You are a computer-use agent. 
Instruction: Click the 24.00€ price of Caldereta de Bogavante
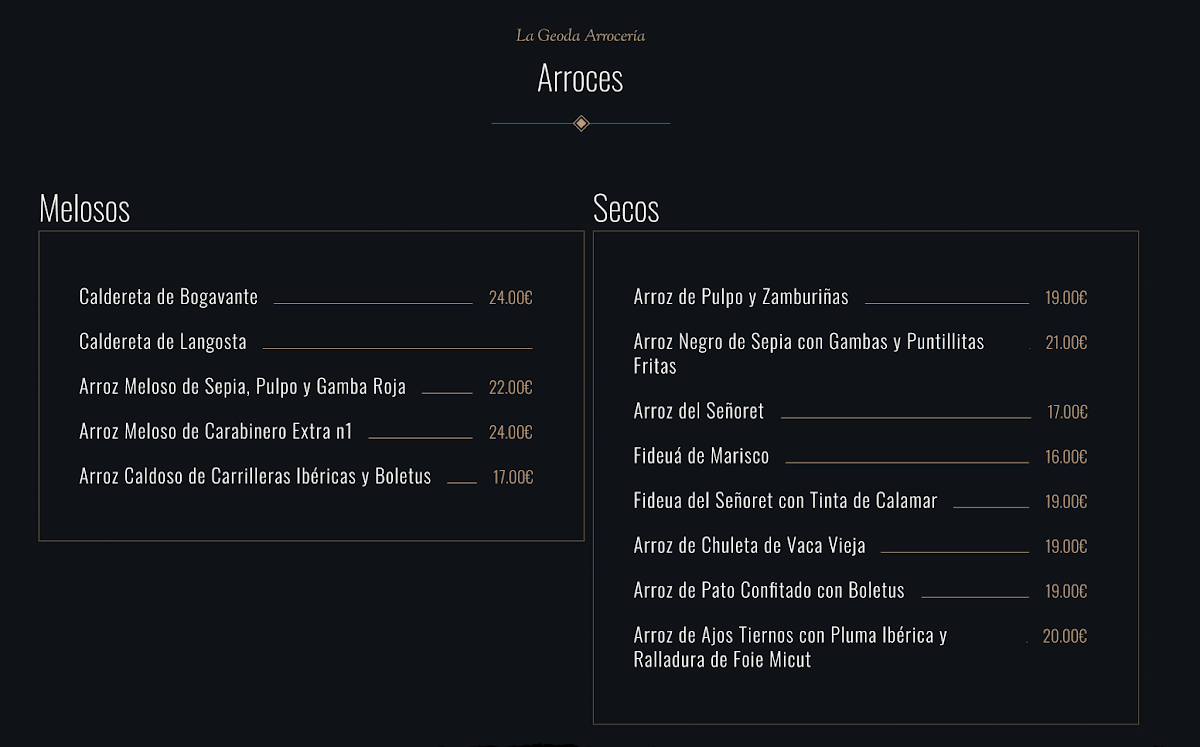point(510,297)
